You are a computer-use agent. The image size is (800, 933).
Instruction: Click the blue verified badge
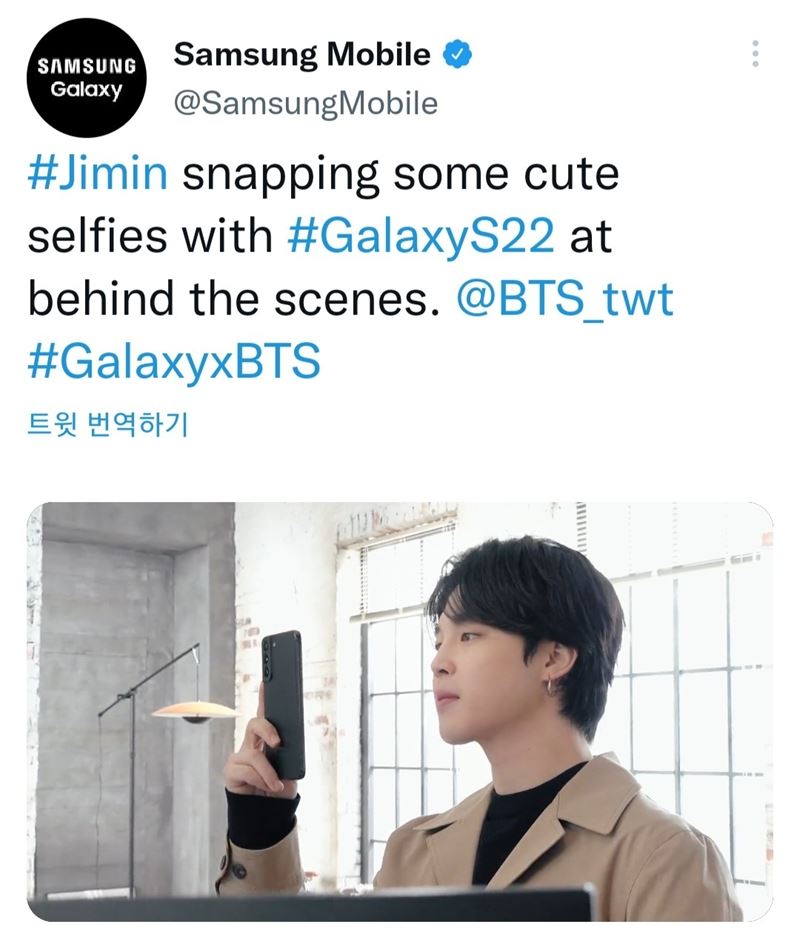point(457,54)
